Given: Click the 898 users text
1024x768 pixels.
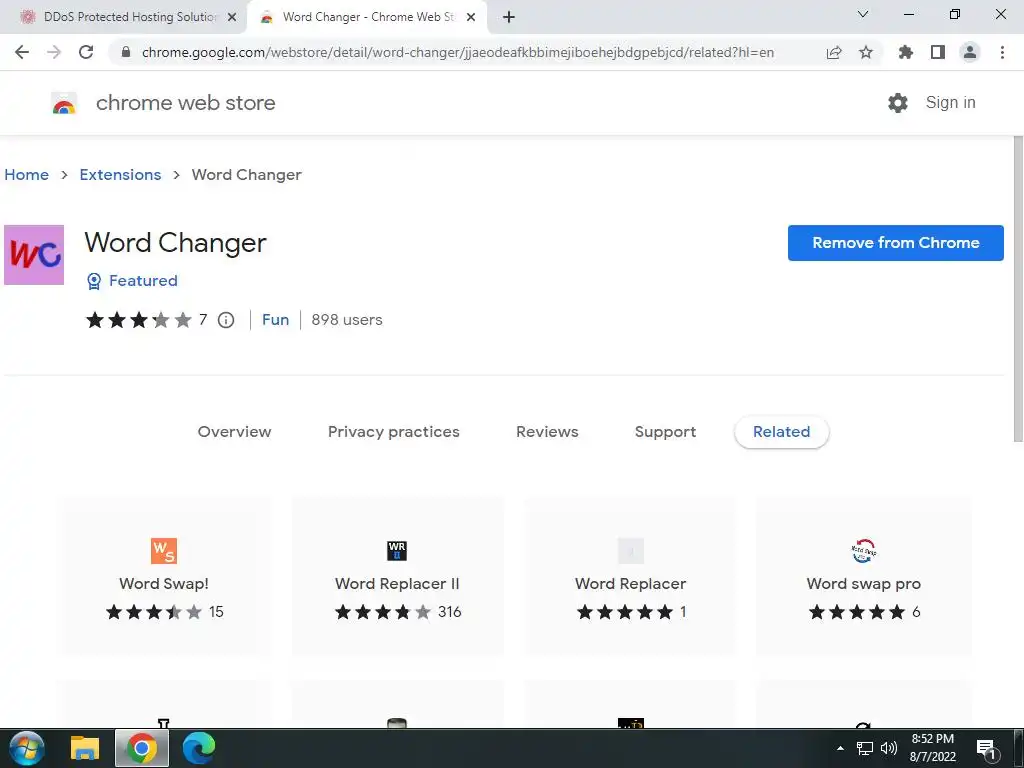Looking at the screenshot, I should pyautogui.click(x=347, y=320).
